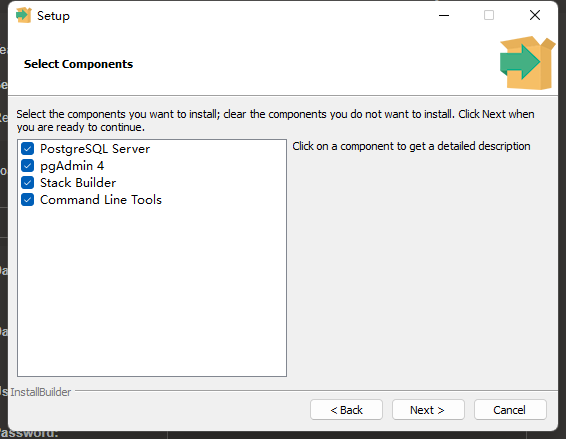Select the PostgreSQL Server component label

click(95, 149)
